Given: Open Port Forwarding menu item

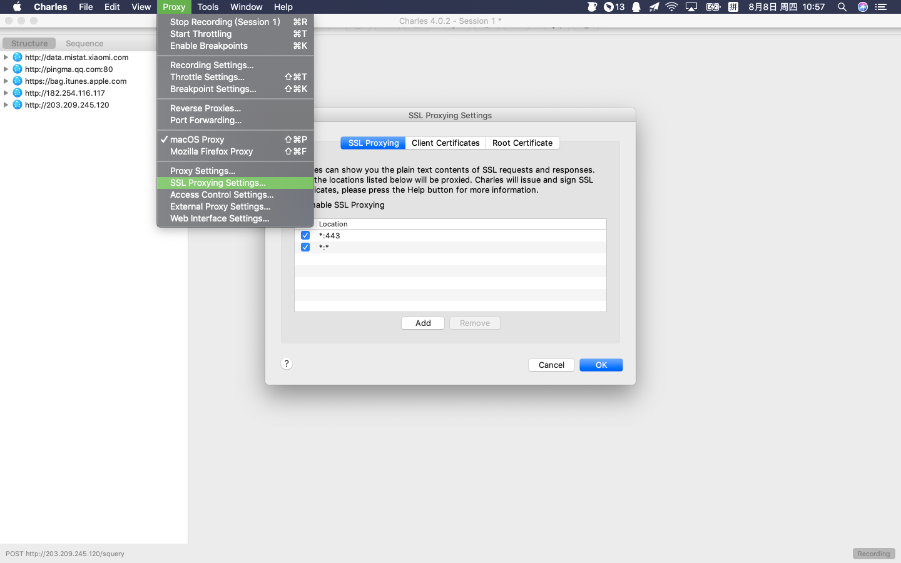Looking at the screenshot, I should pos(235,120).
